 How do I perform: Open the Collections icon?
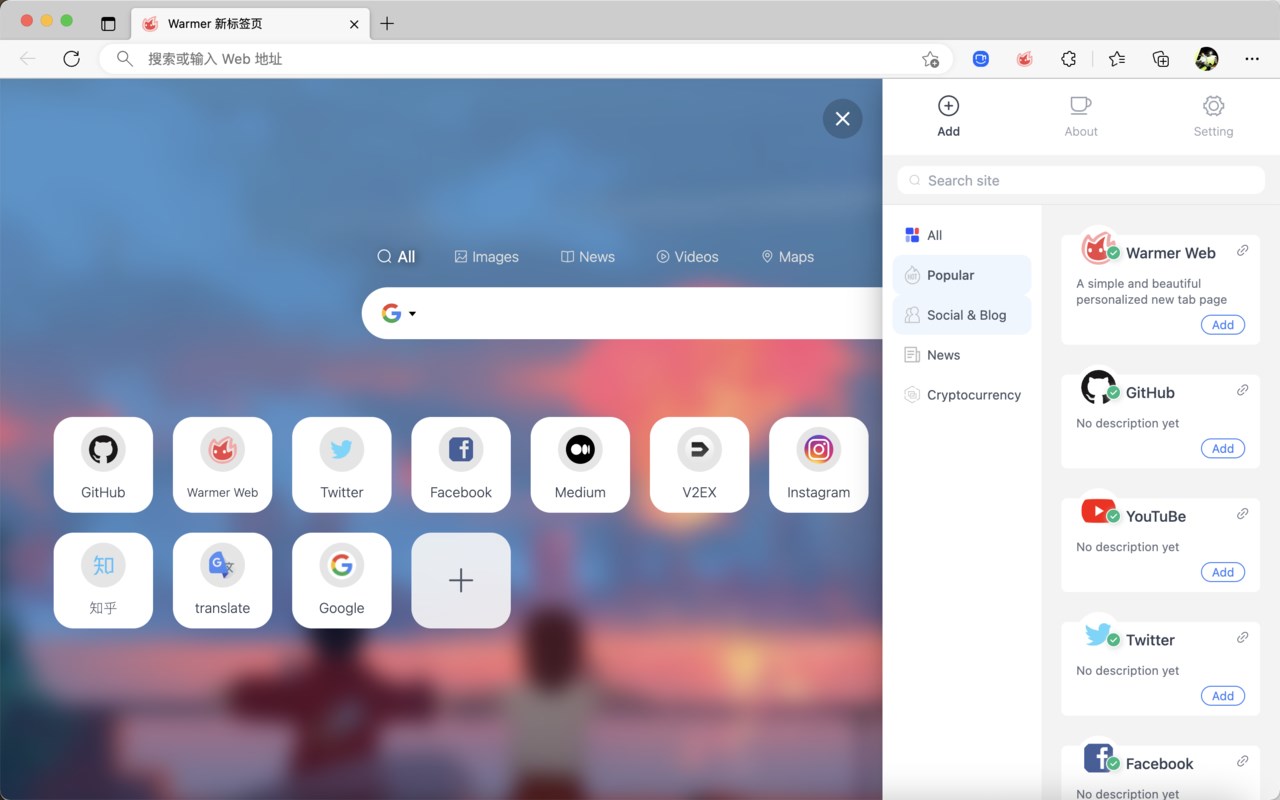pyautogui.click(x=1161, y=59)
